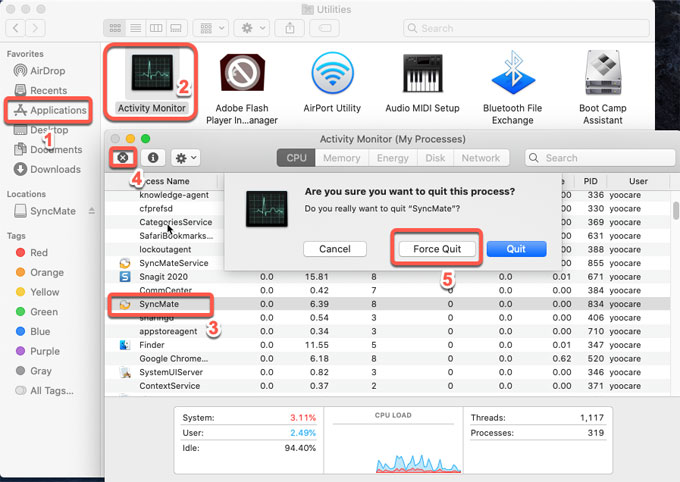The height and width of the screenshot is (482, 680).
Task: Select the Red tag
Action: [32, 252]
